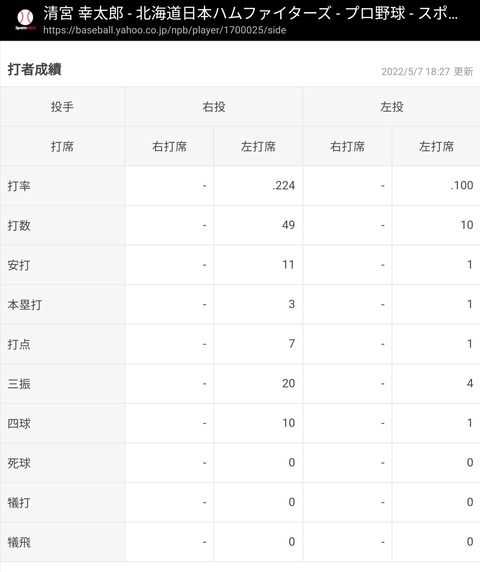The width and height of the screenshot is (480, 572).
Task: Click the .224 batting average value
Action: tap(283, 186)
